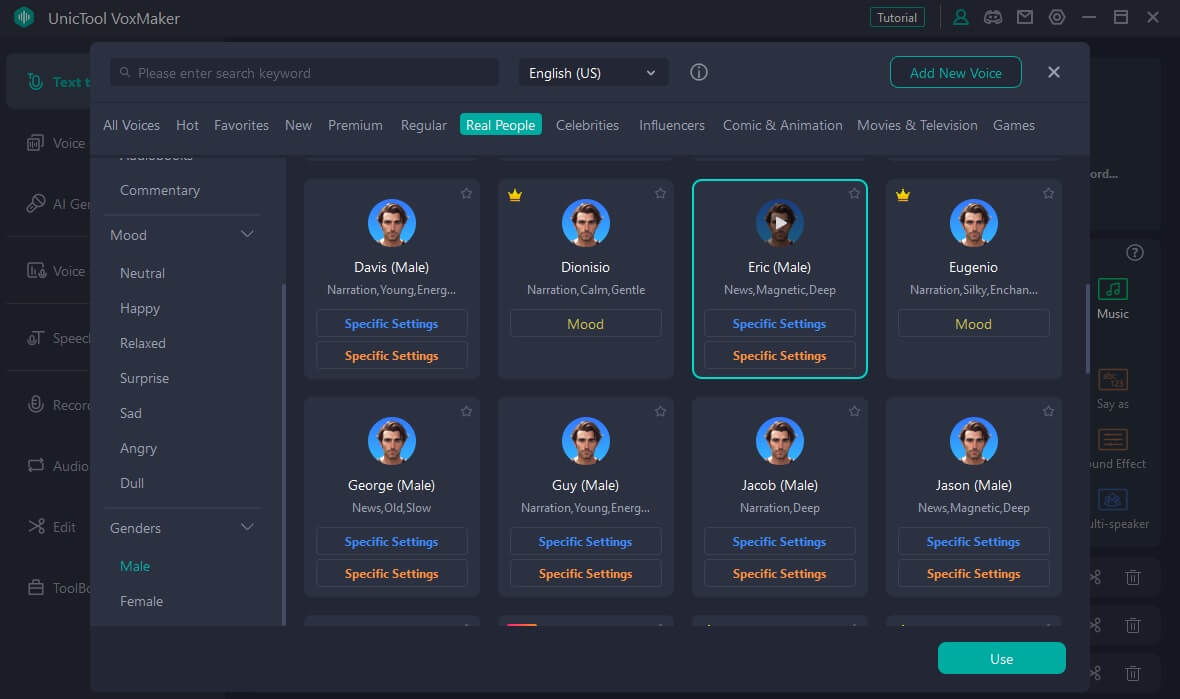This screenshot has height=699, width=1180.
Task: Click the Add New Voice button
Action: (x=955, y=73)
